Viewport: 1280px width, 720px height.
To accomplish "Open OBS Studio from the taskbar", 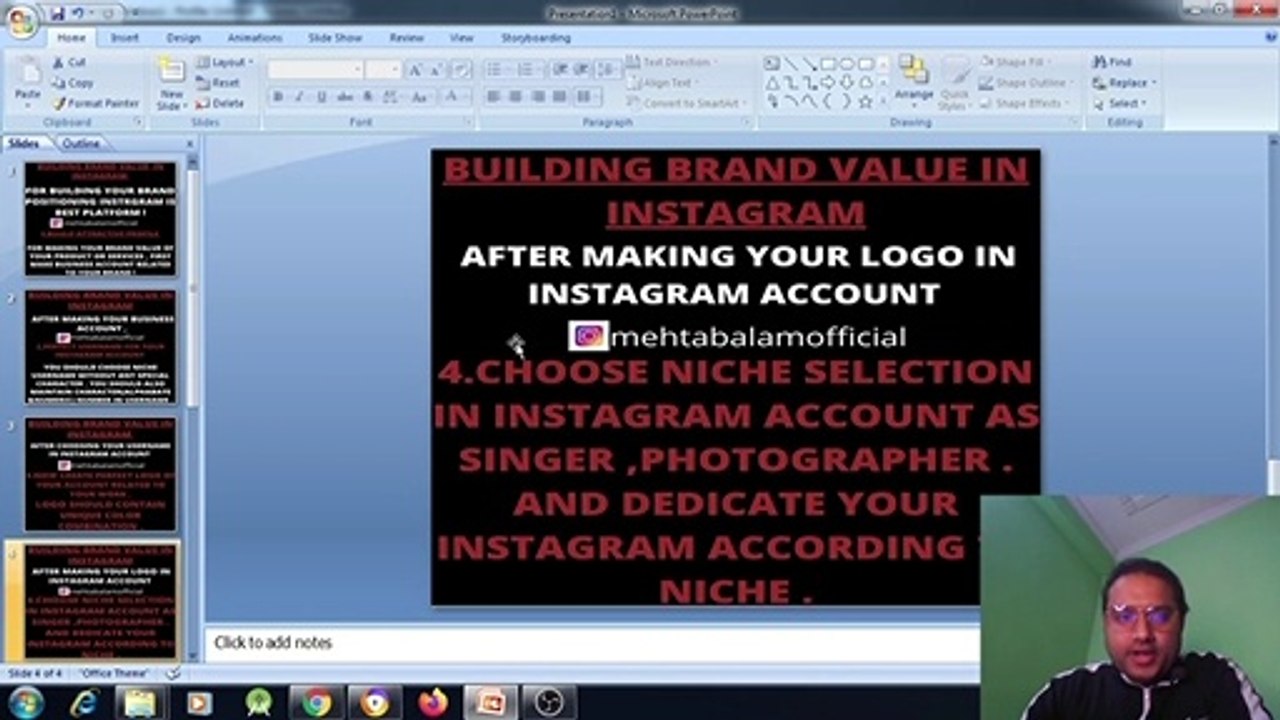I will (x=549, y=703).
